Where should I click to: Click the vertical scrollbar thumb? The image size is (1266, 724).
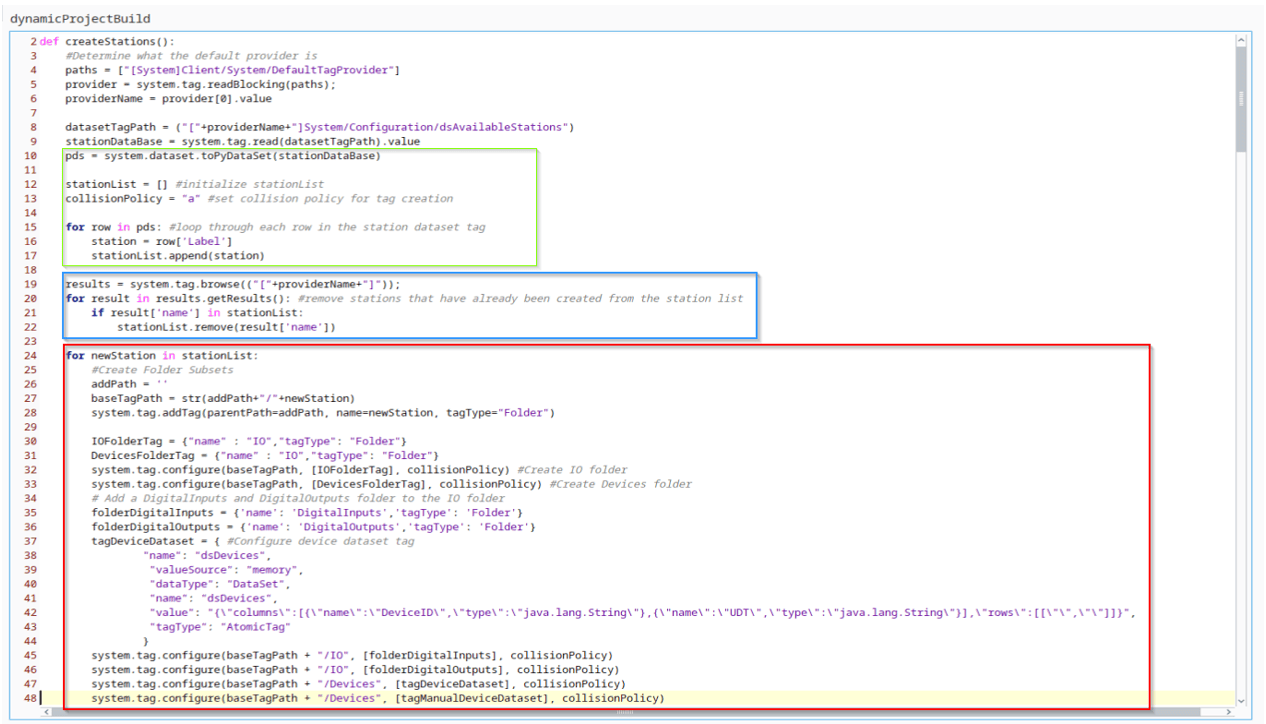click(x=1243, y=100)
